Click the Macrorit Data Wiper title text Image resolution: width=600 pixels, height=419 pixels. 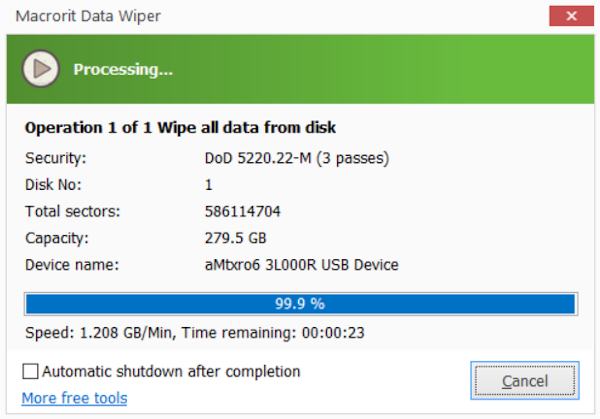pos(88,16)
